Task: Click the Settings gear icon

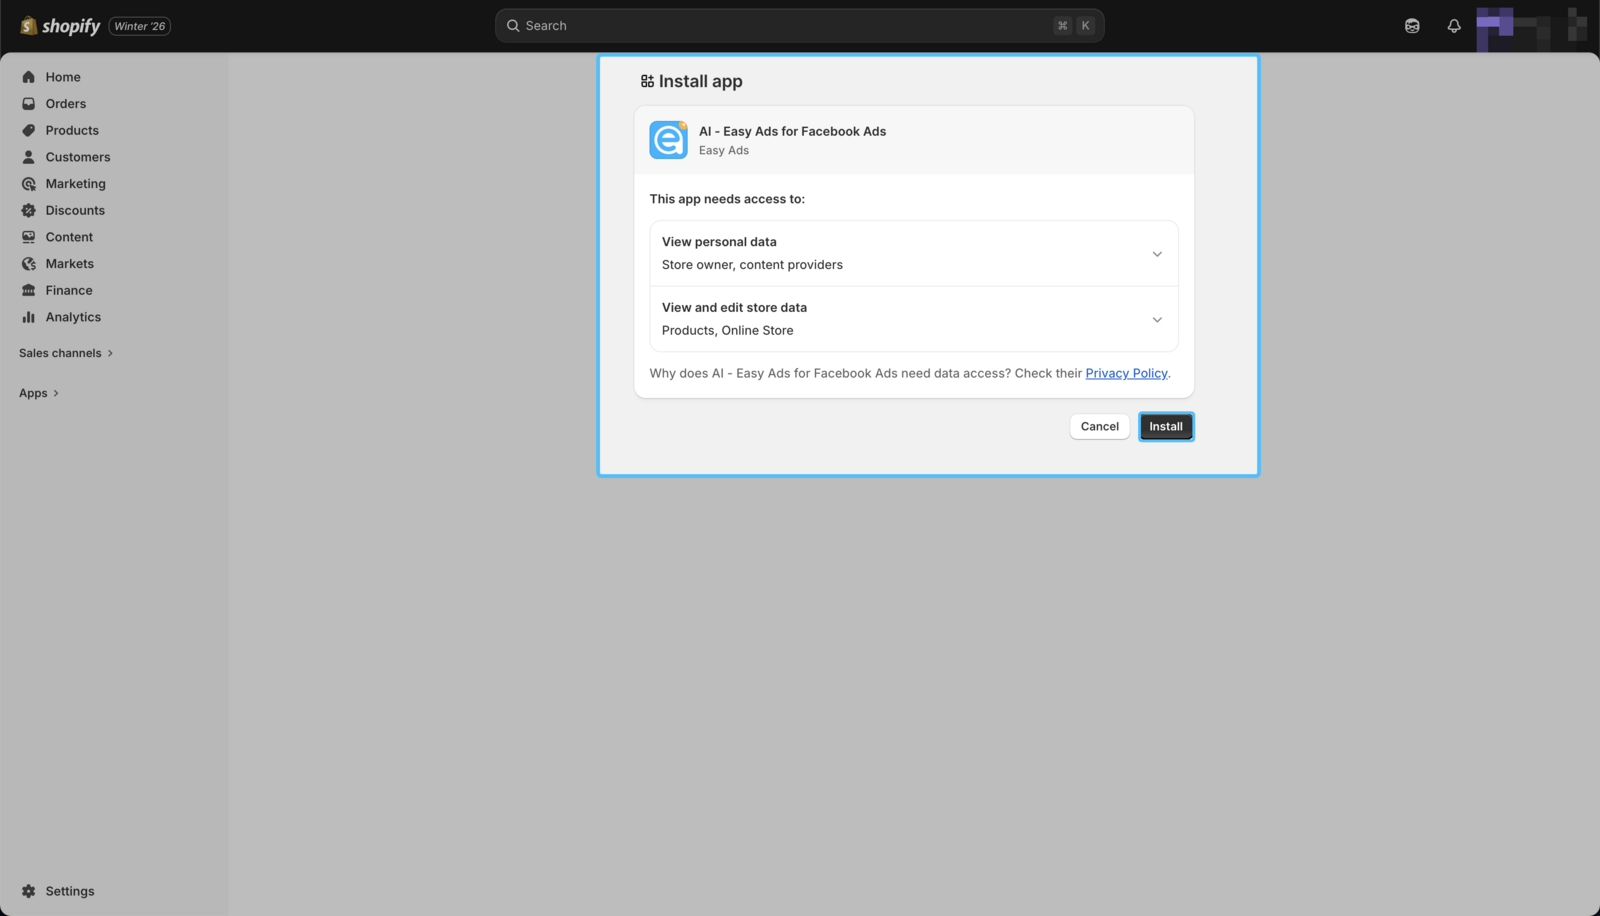Action: point(28,891)
